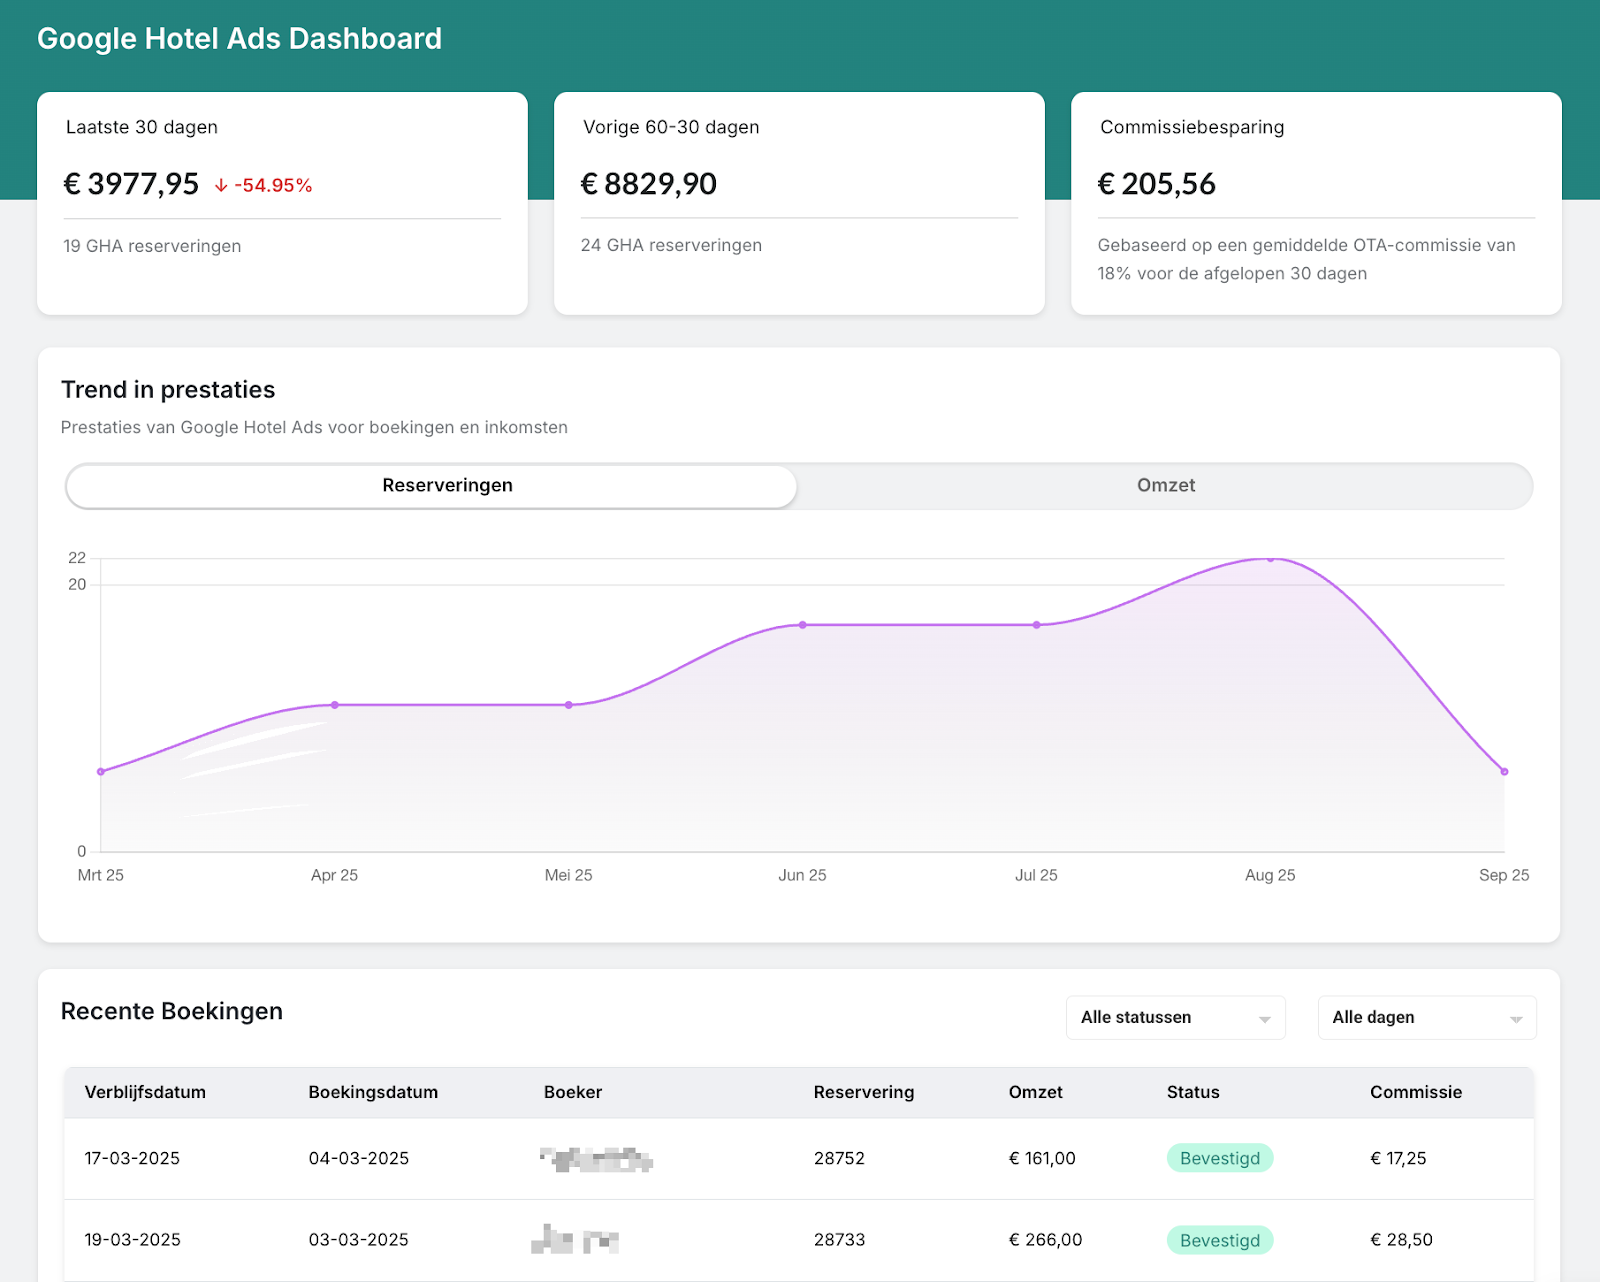Click Bevestigd badge for reservation 28733

(x=1220, y=1240)
